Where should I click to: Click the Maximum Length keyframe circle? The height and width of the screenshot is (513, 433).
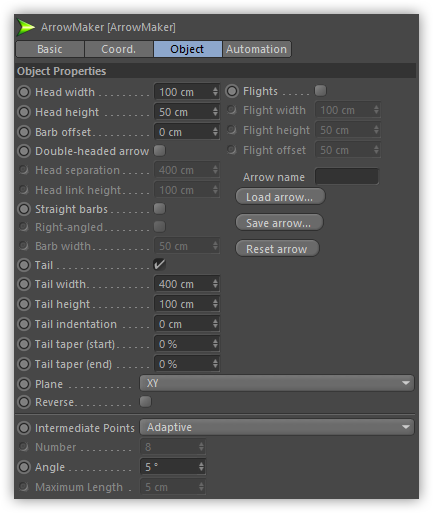23,487
